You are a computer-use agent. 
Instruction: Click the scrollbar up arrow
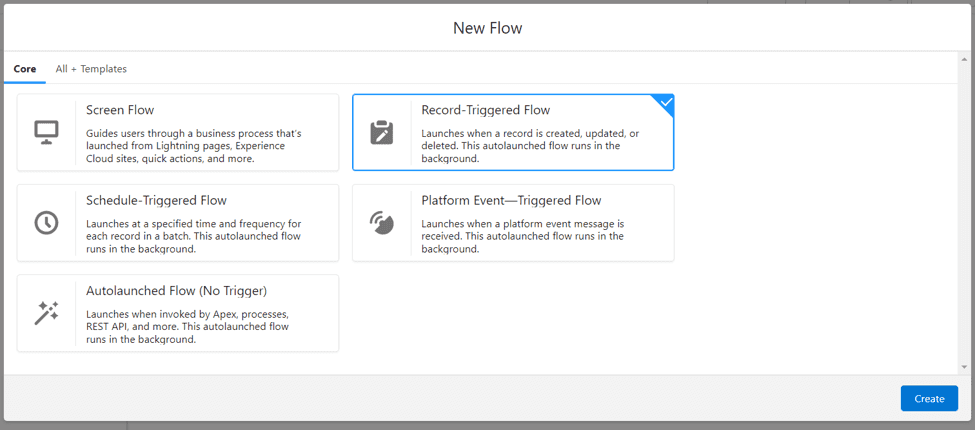tap(964, 57)
